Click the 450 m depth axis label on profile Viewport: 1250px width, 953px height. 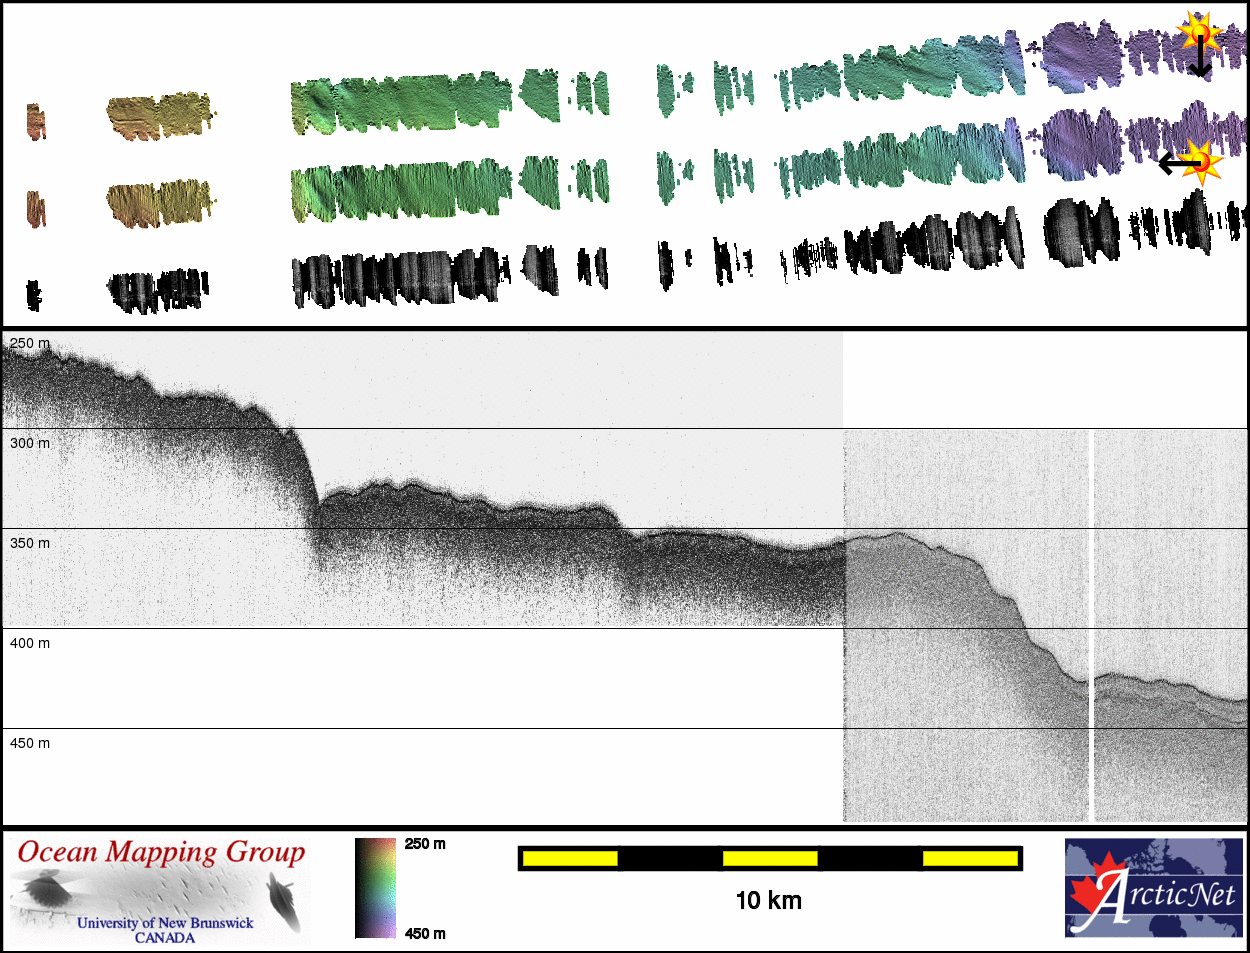click(30, 743)
